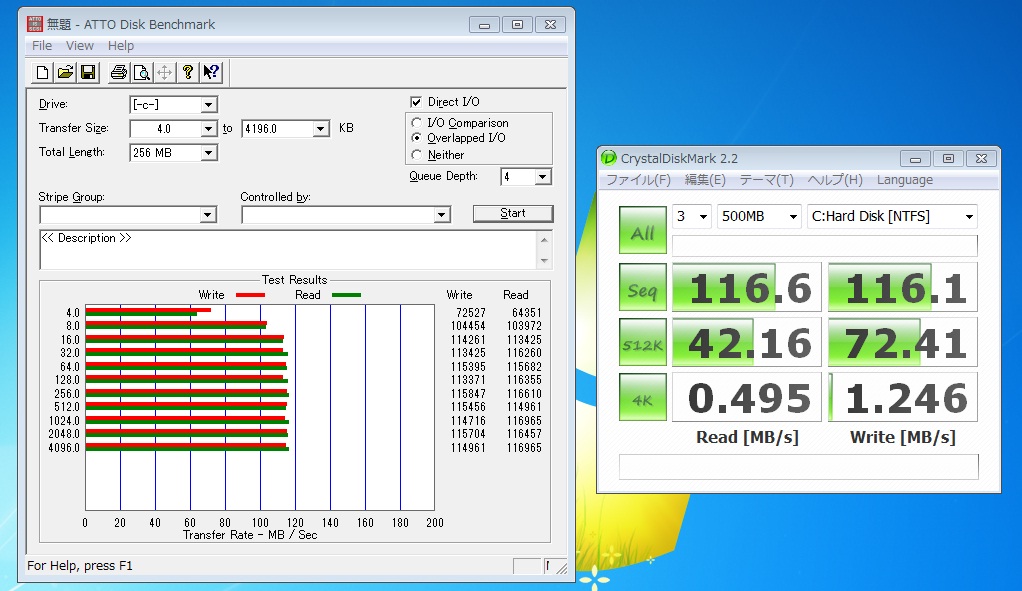Select the I/O Comparison radio button

(417, 123)
